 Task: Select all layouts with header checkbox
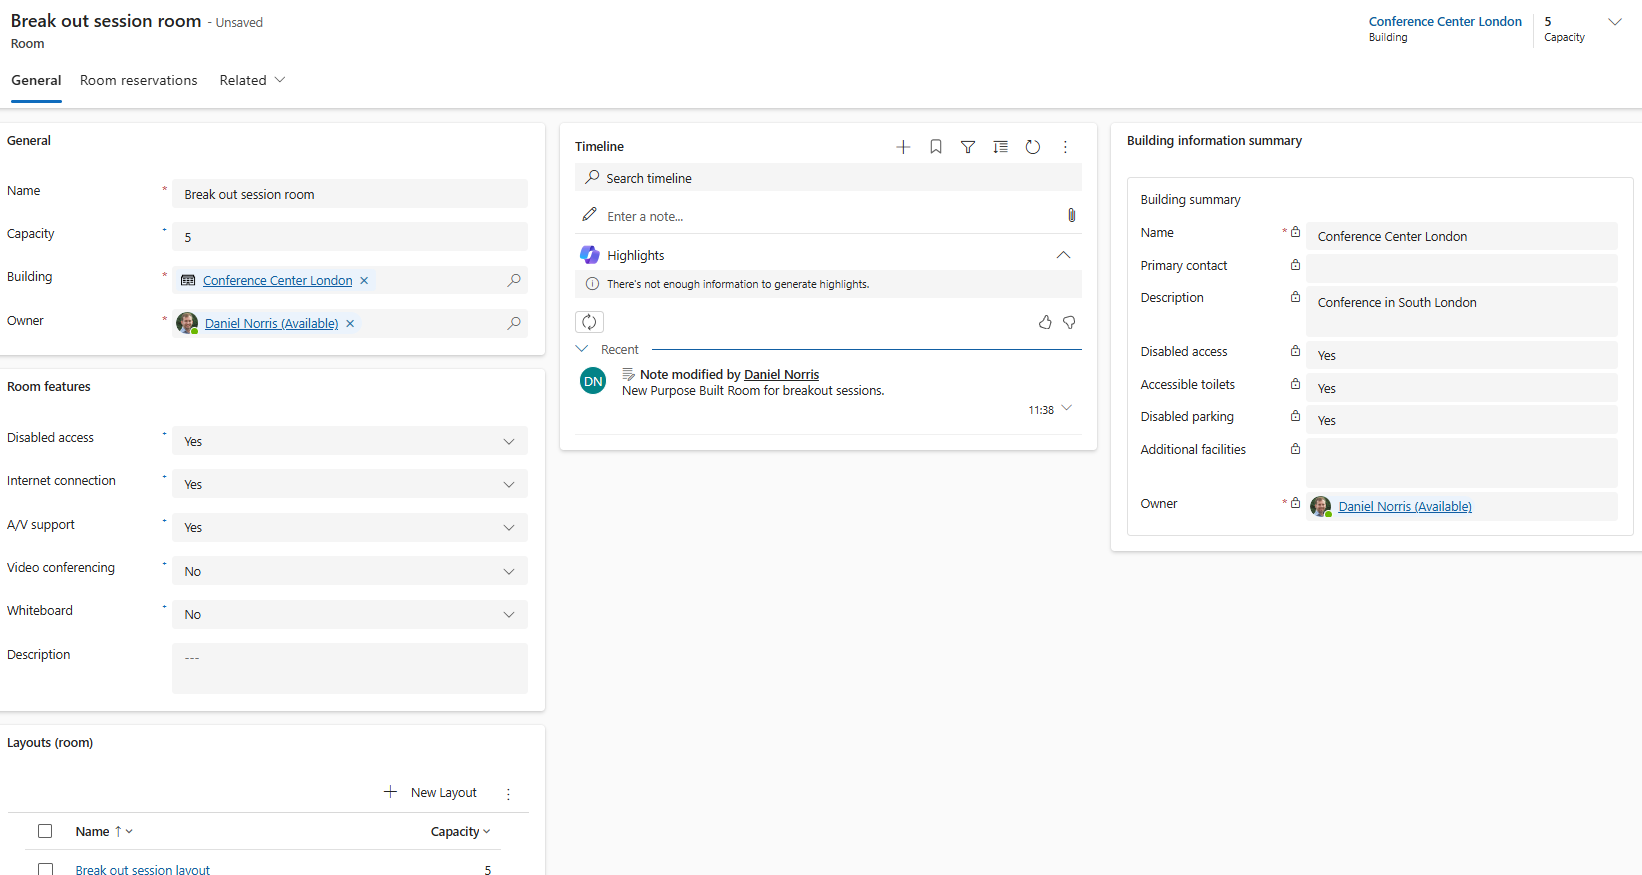[x=45, y=831]
